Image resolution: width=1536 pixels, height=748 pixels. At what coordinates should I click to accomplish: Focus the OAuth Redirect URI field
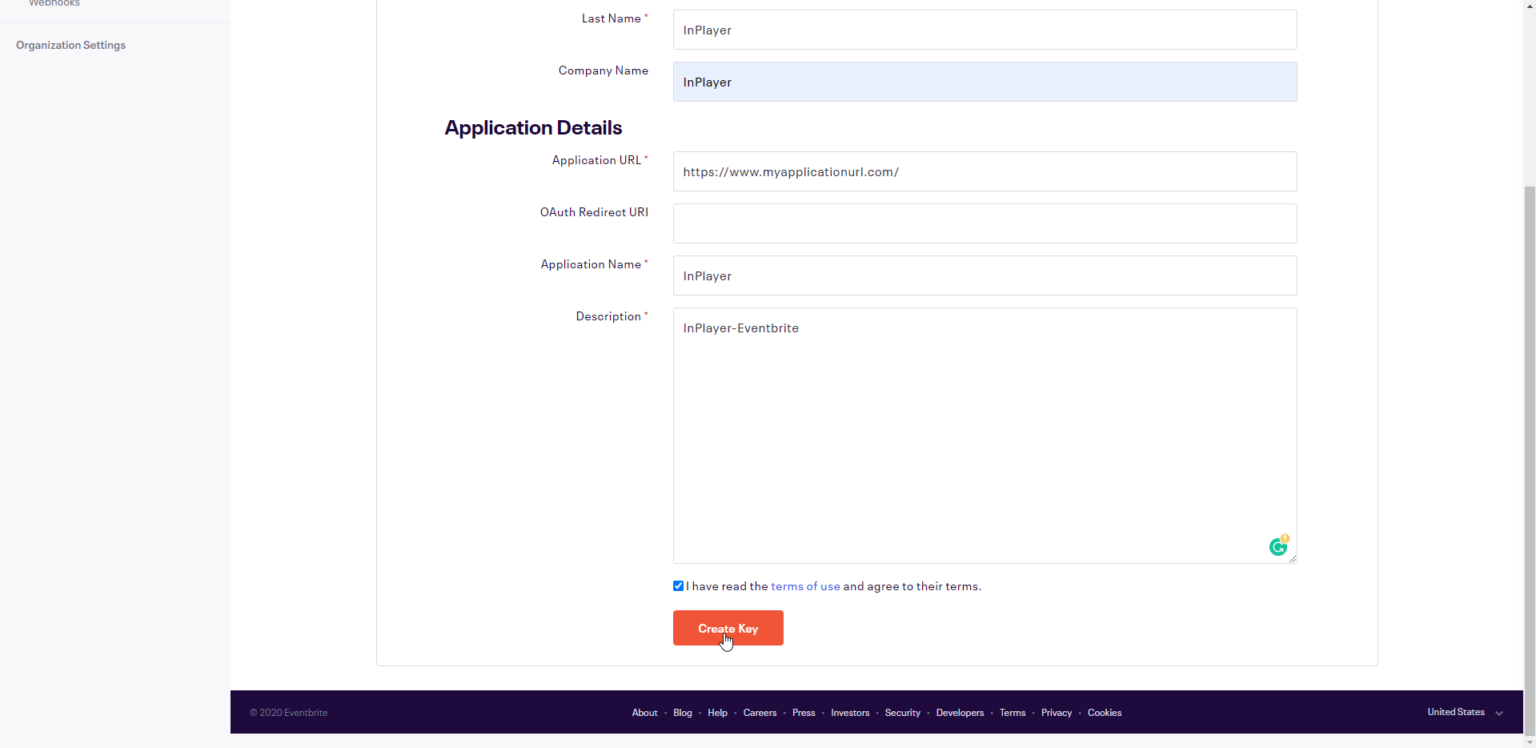[x=984, y=223]
